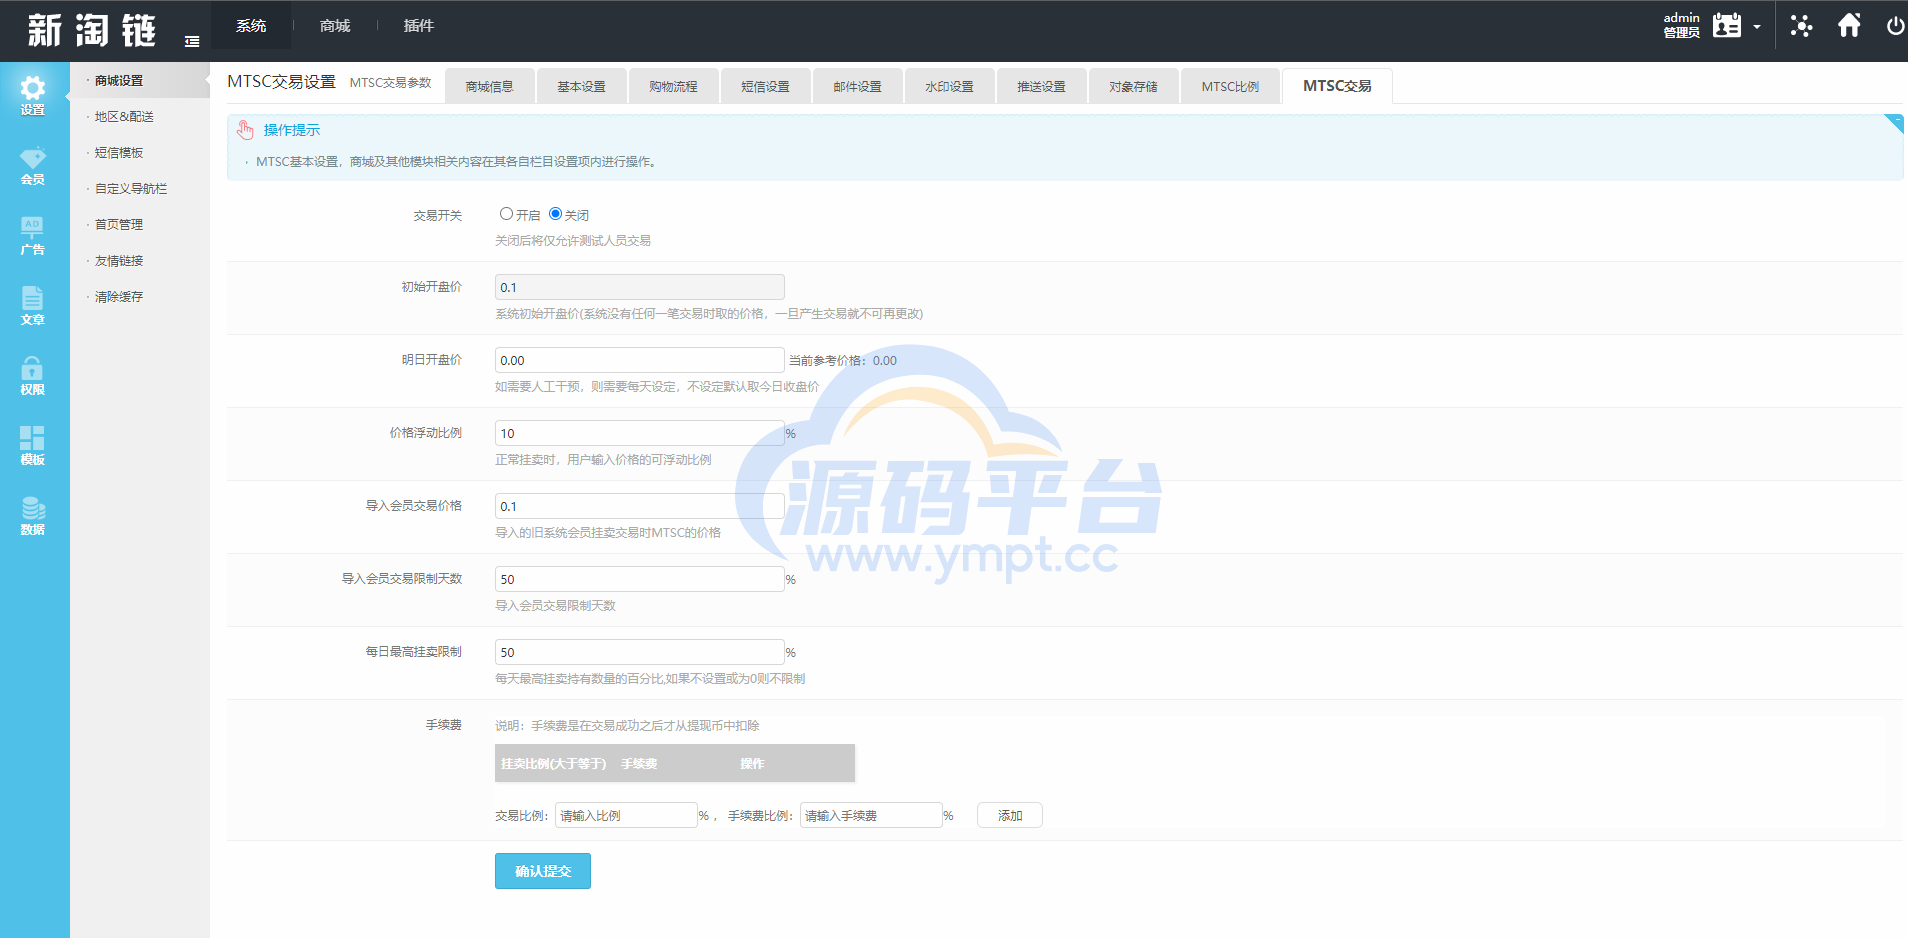The width and height of the screenshot is (1908, 938).
Task: Open the 模板 grid icon
Action: tap(33, 446)
